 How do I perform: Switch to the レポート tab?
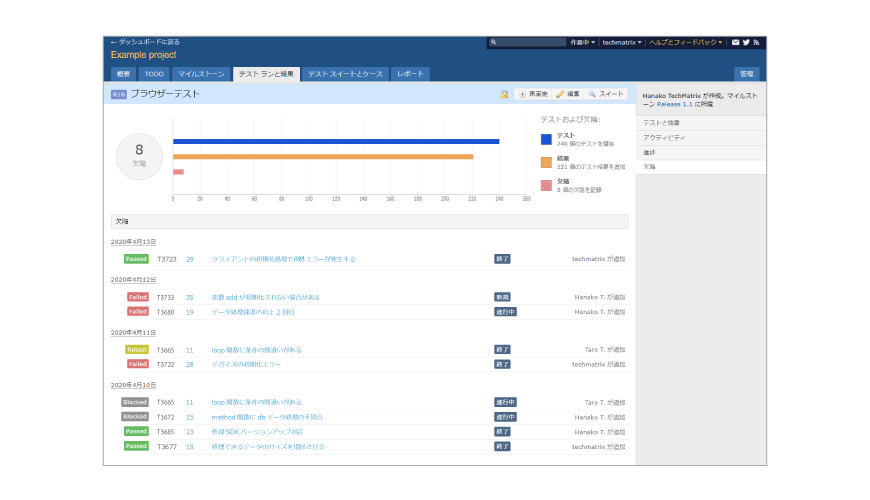(410, 74)
